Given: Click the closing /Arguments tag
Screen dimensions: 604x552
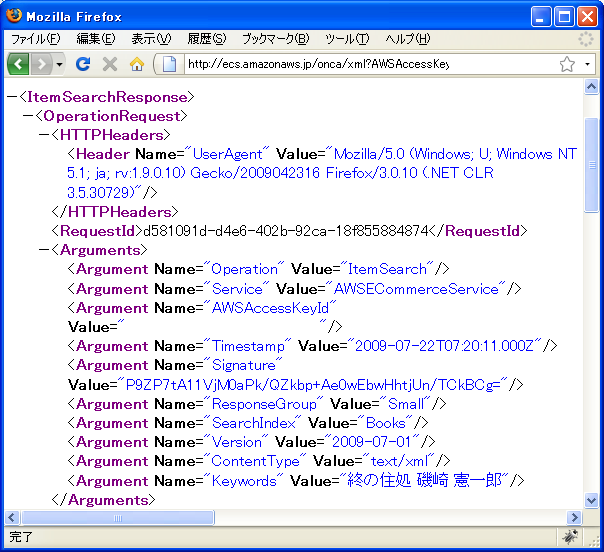Looking at the screenshot, I should click(103, 500).
